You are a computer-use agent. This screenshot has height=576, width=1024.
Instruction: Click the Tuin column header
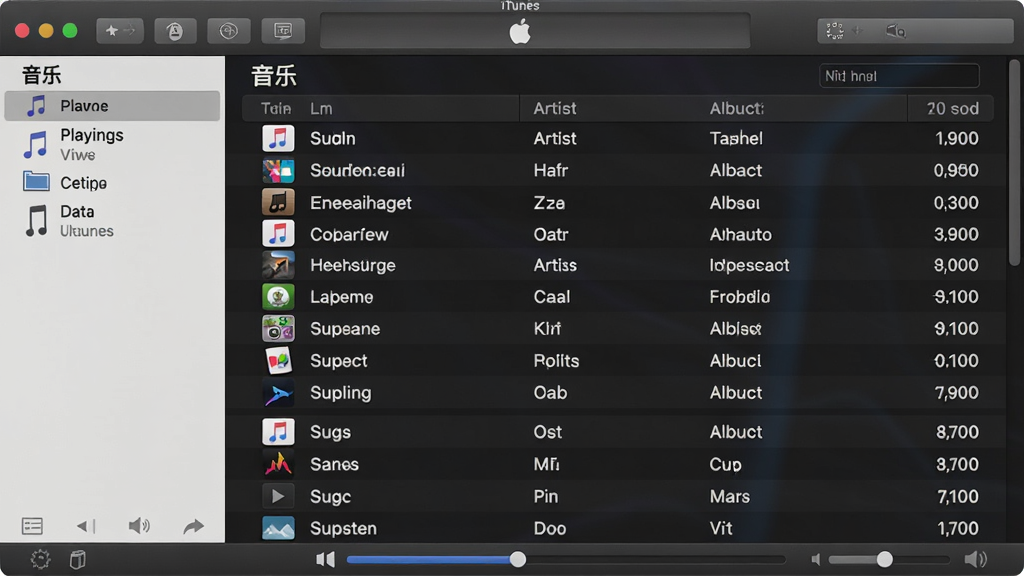276,108
